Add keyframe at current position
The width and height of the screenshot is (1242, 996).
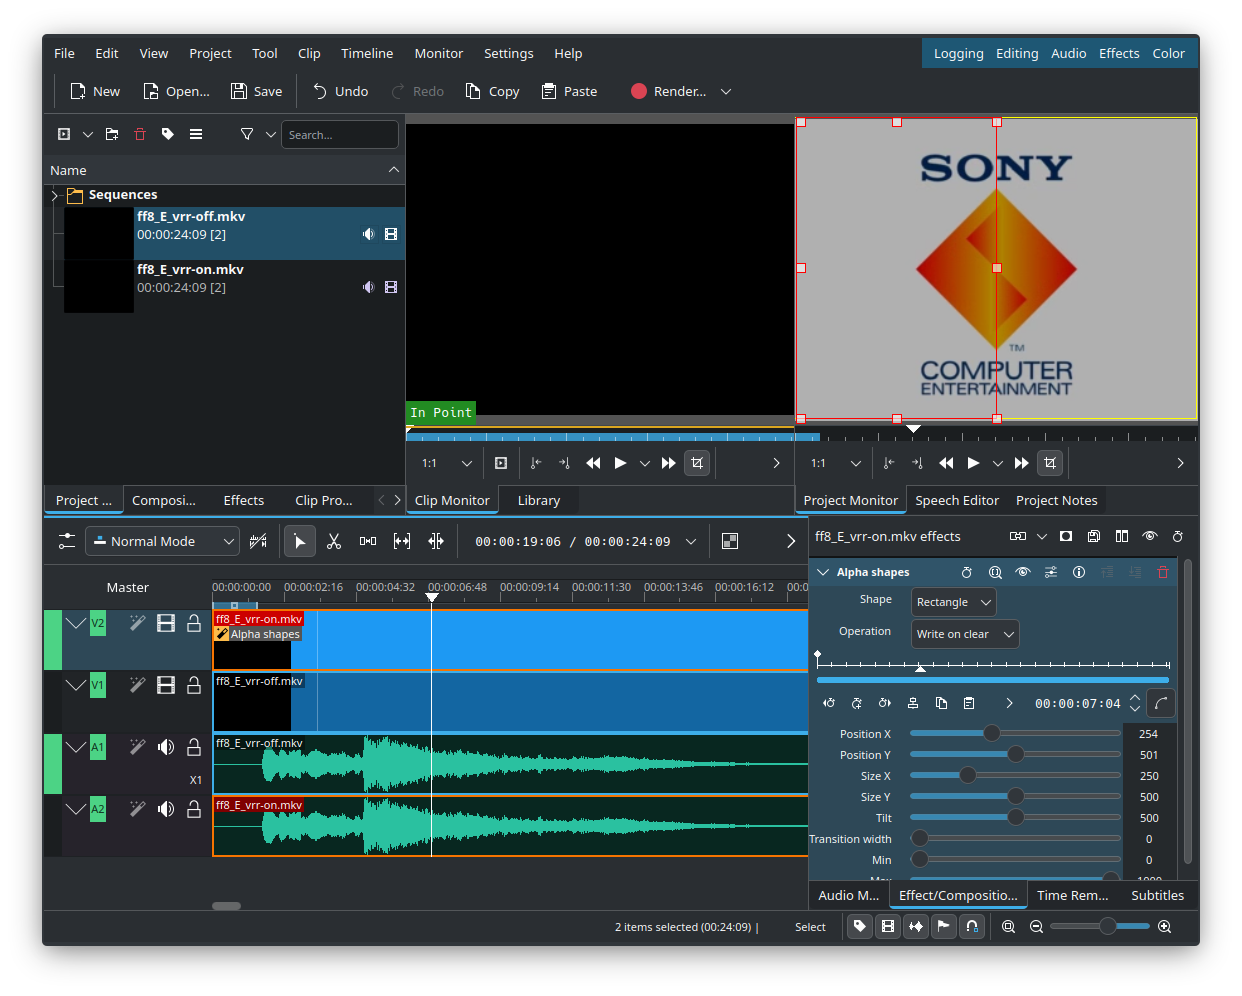click(x=857, y=703)
